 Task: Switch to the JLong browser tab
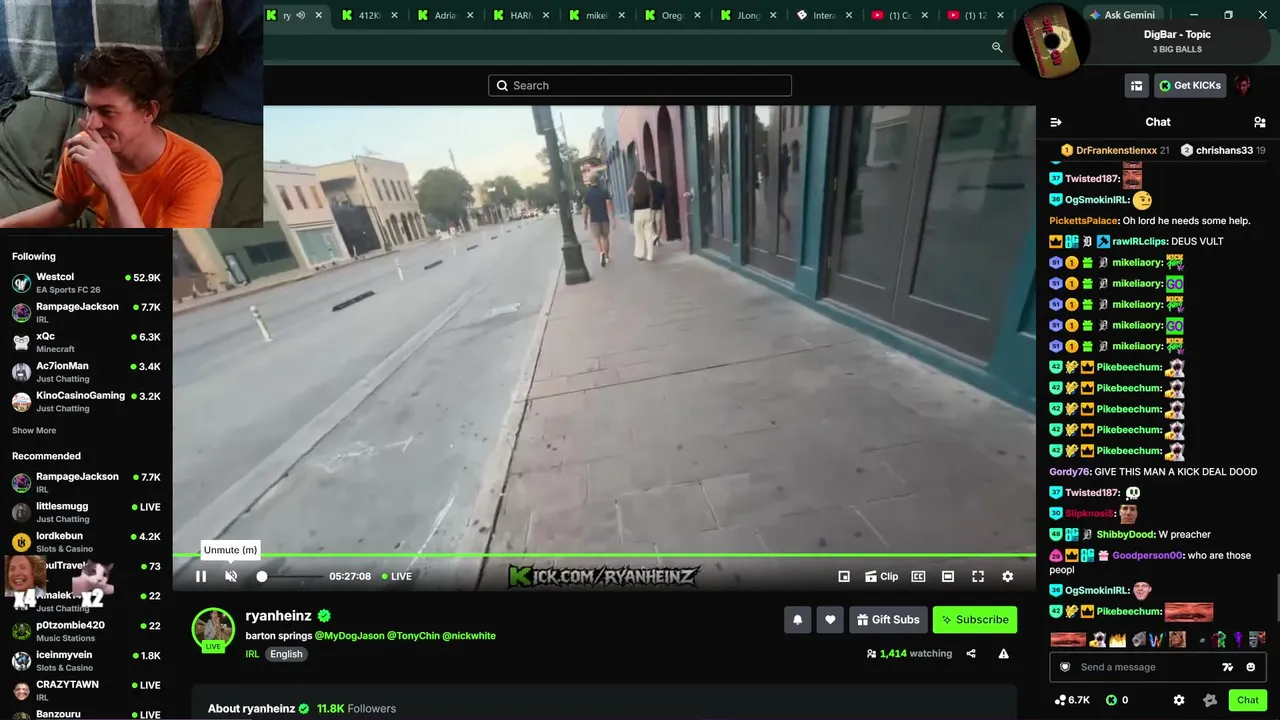tap(750, 15)
